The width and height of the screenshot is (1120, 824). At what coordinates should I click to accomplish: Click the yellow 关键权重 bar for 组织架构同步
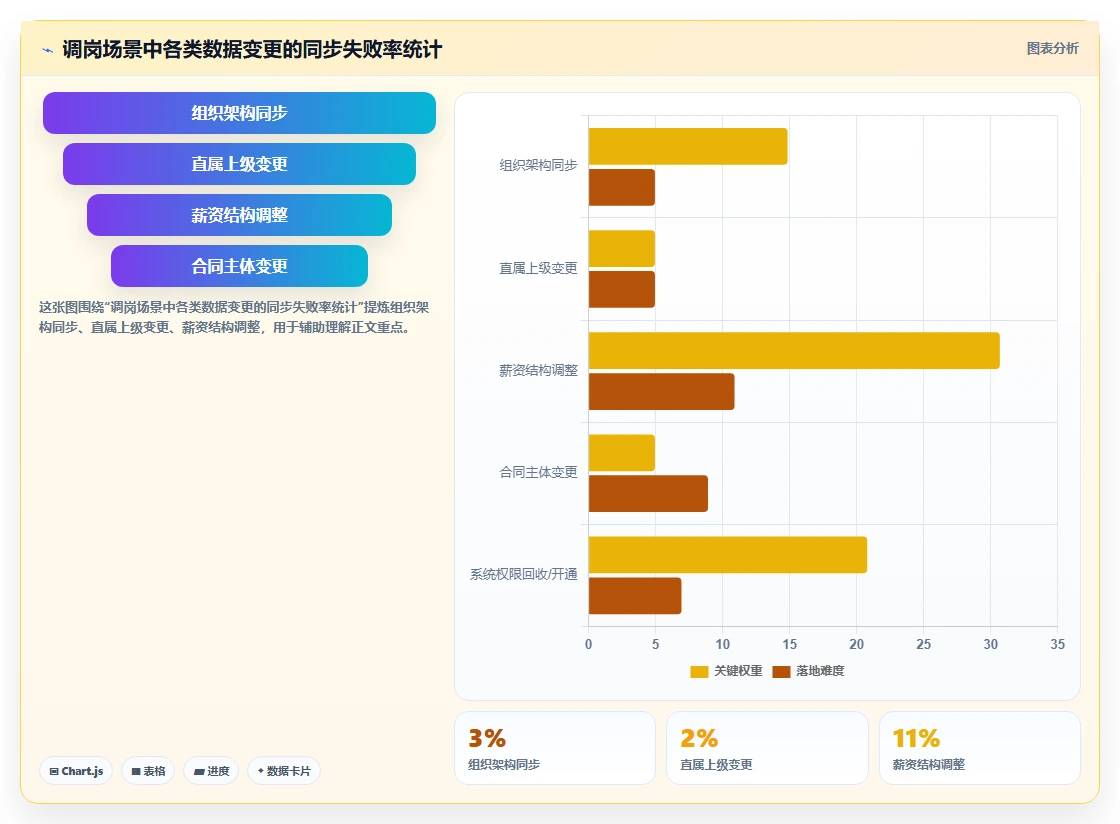point(688,146)
